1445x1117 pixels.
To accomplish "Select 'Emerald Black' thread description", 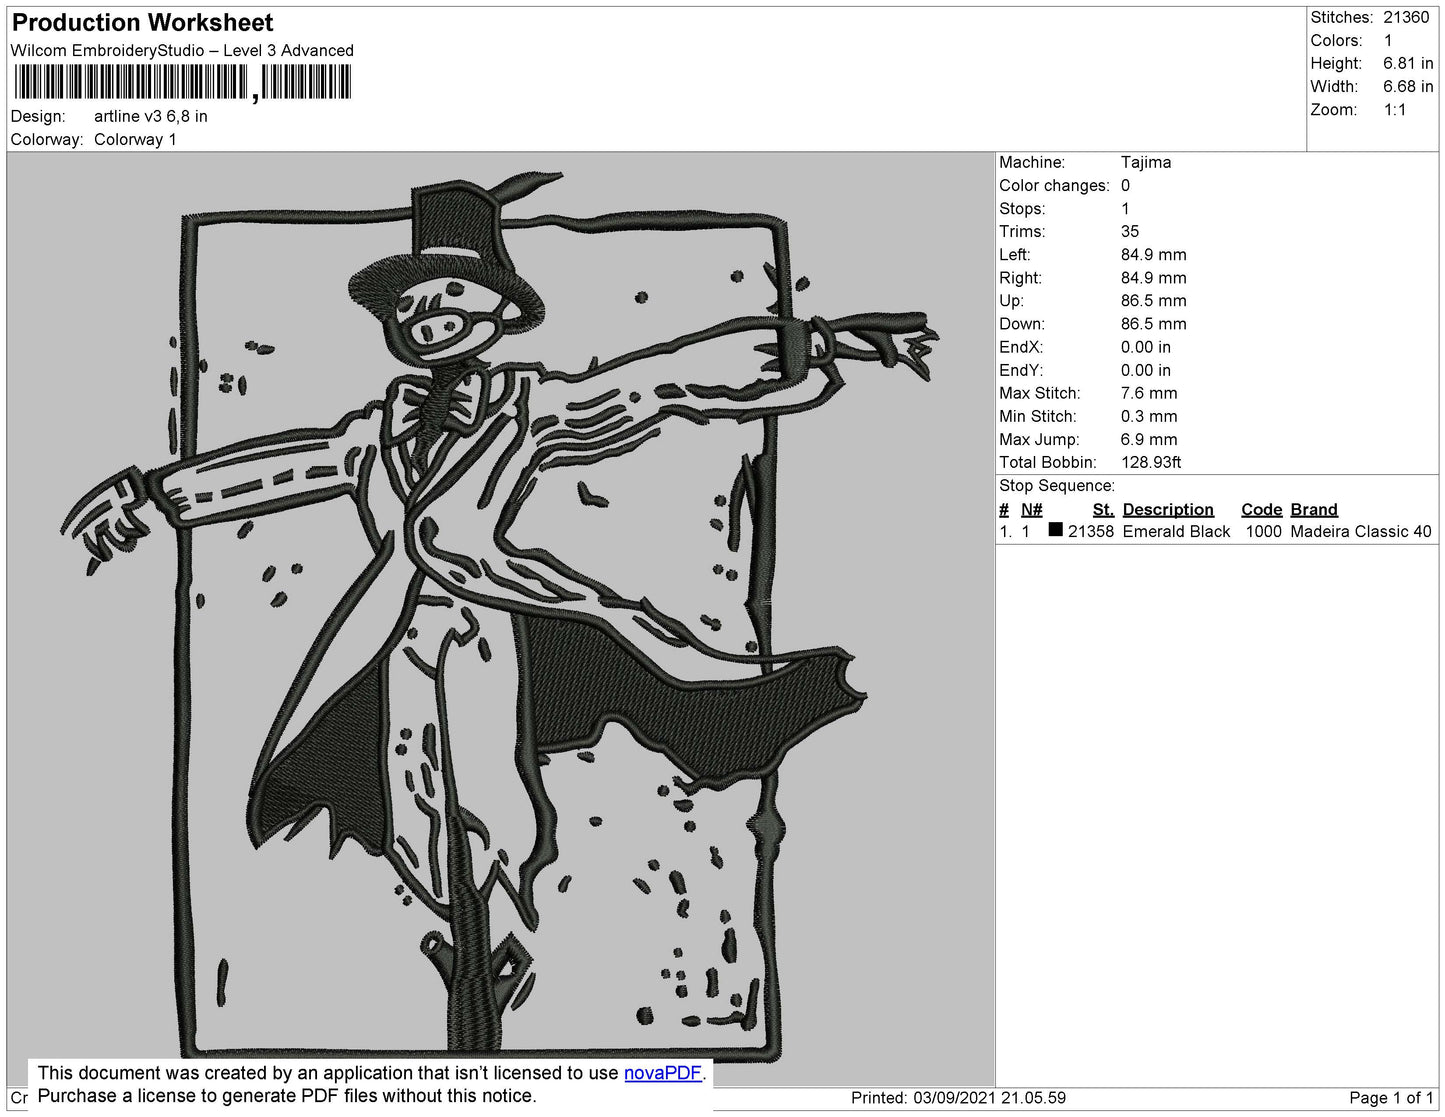I will click(x=1176, y=531).
